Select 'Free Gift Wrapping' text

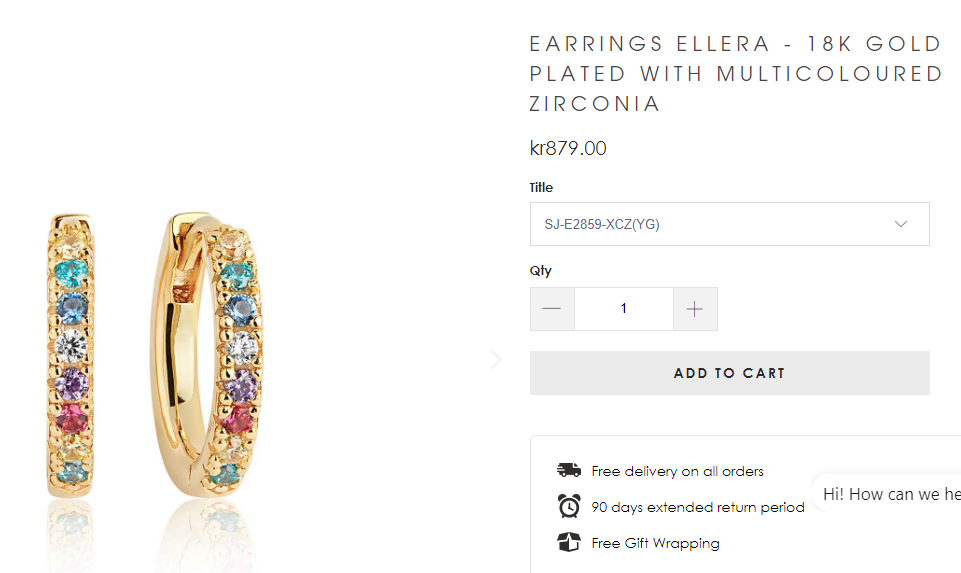(x=655, y=543)
